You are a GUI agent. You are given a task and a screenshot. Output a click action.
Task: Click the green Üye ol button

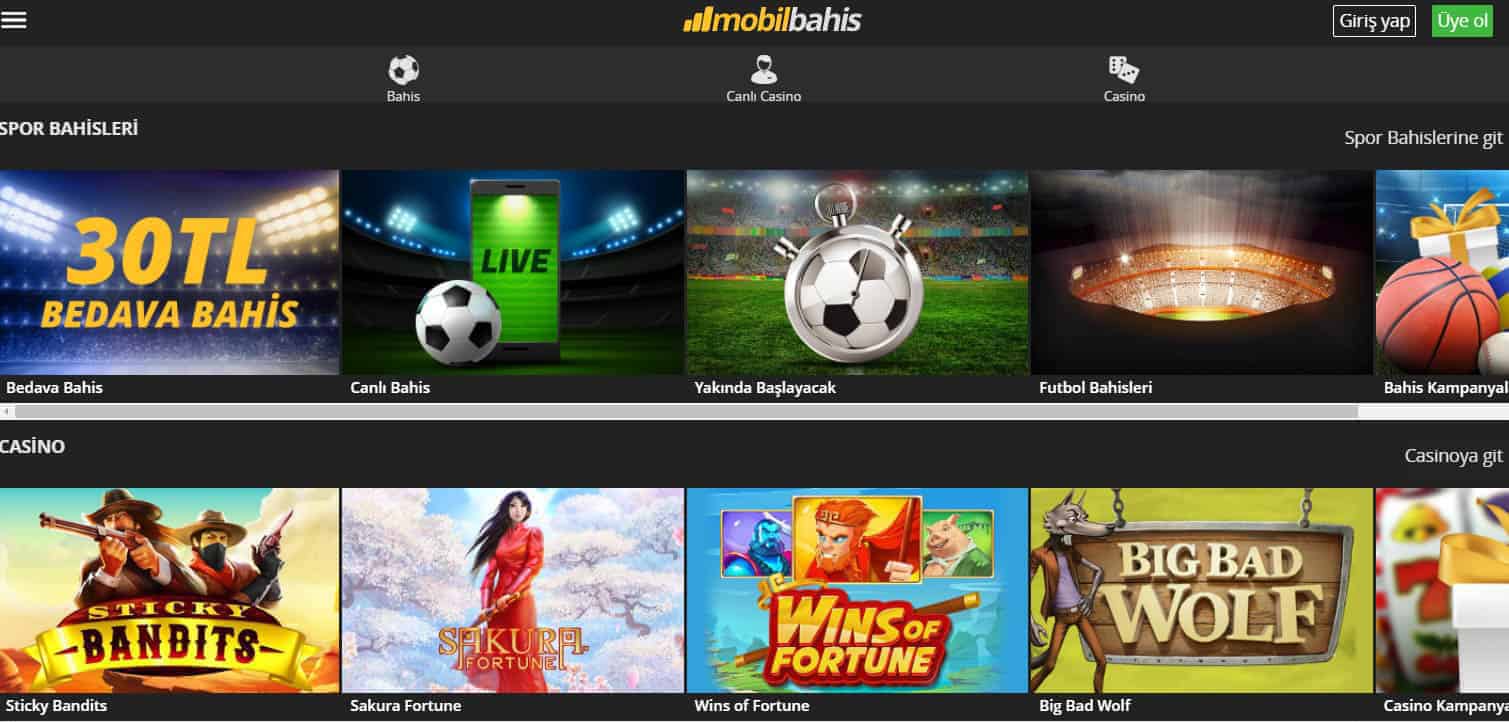[1462, 21]
